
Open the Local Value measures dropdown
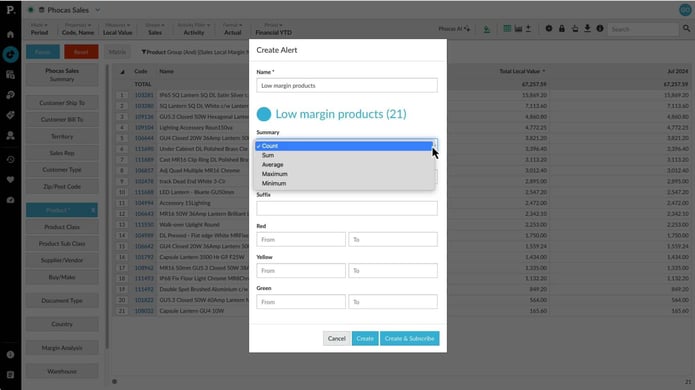pos(117,29)
